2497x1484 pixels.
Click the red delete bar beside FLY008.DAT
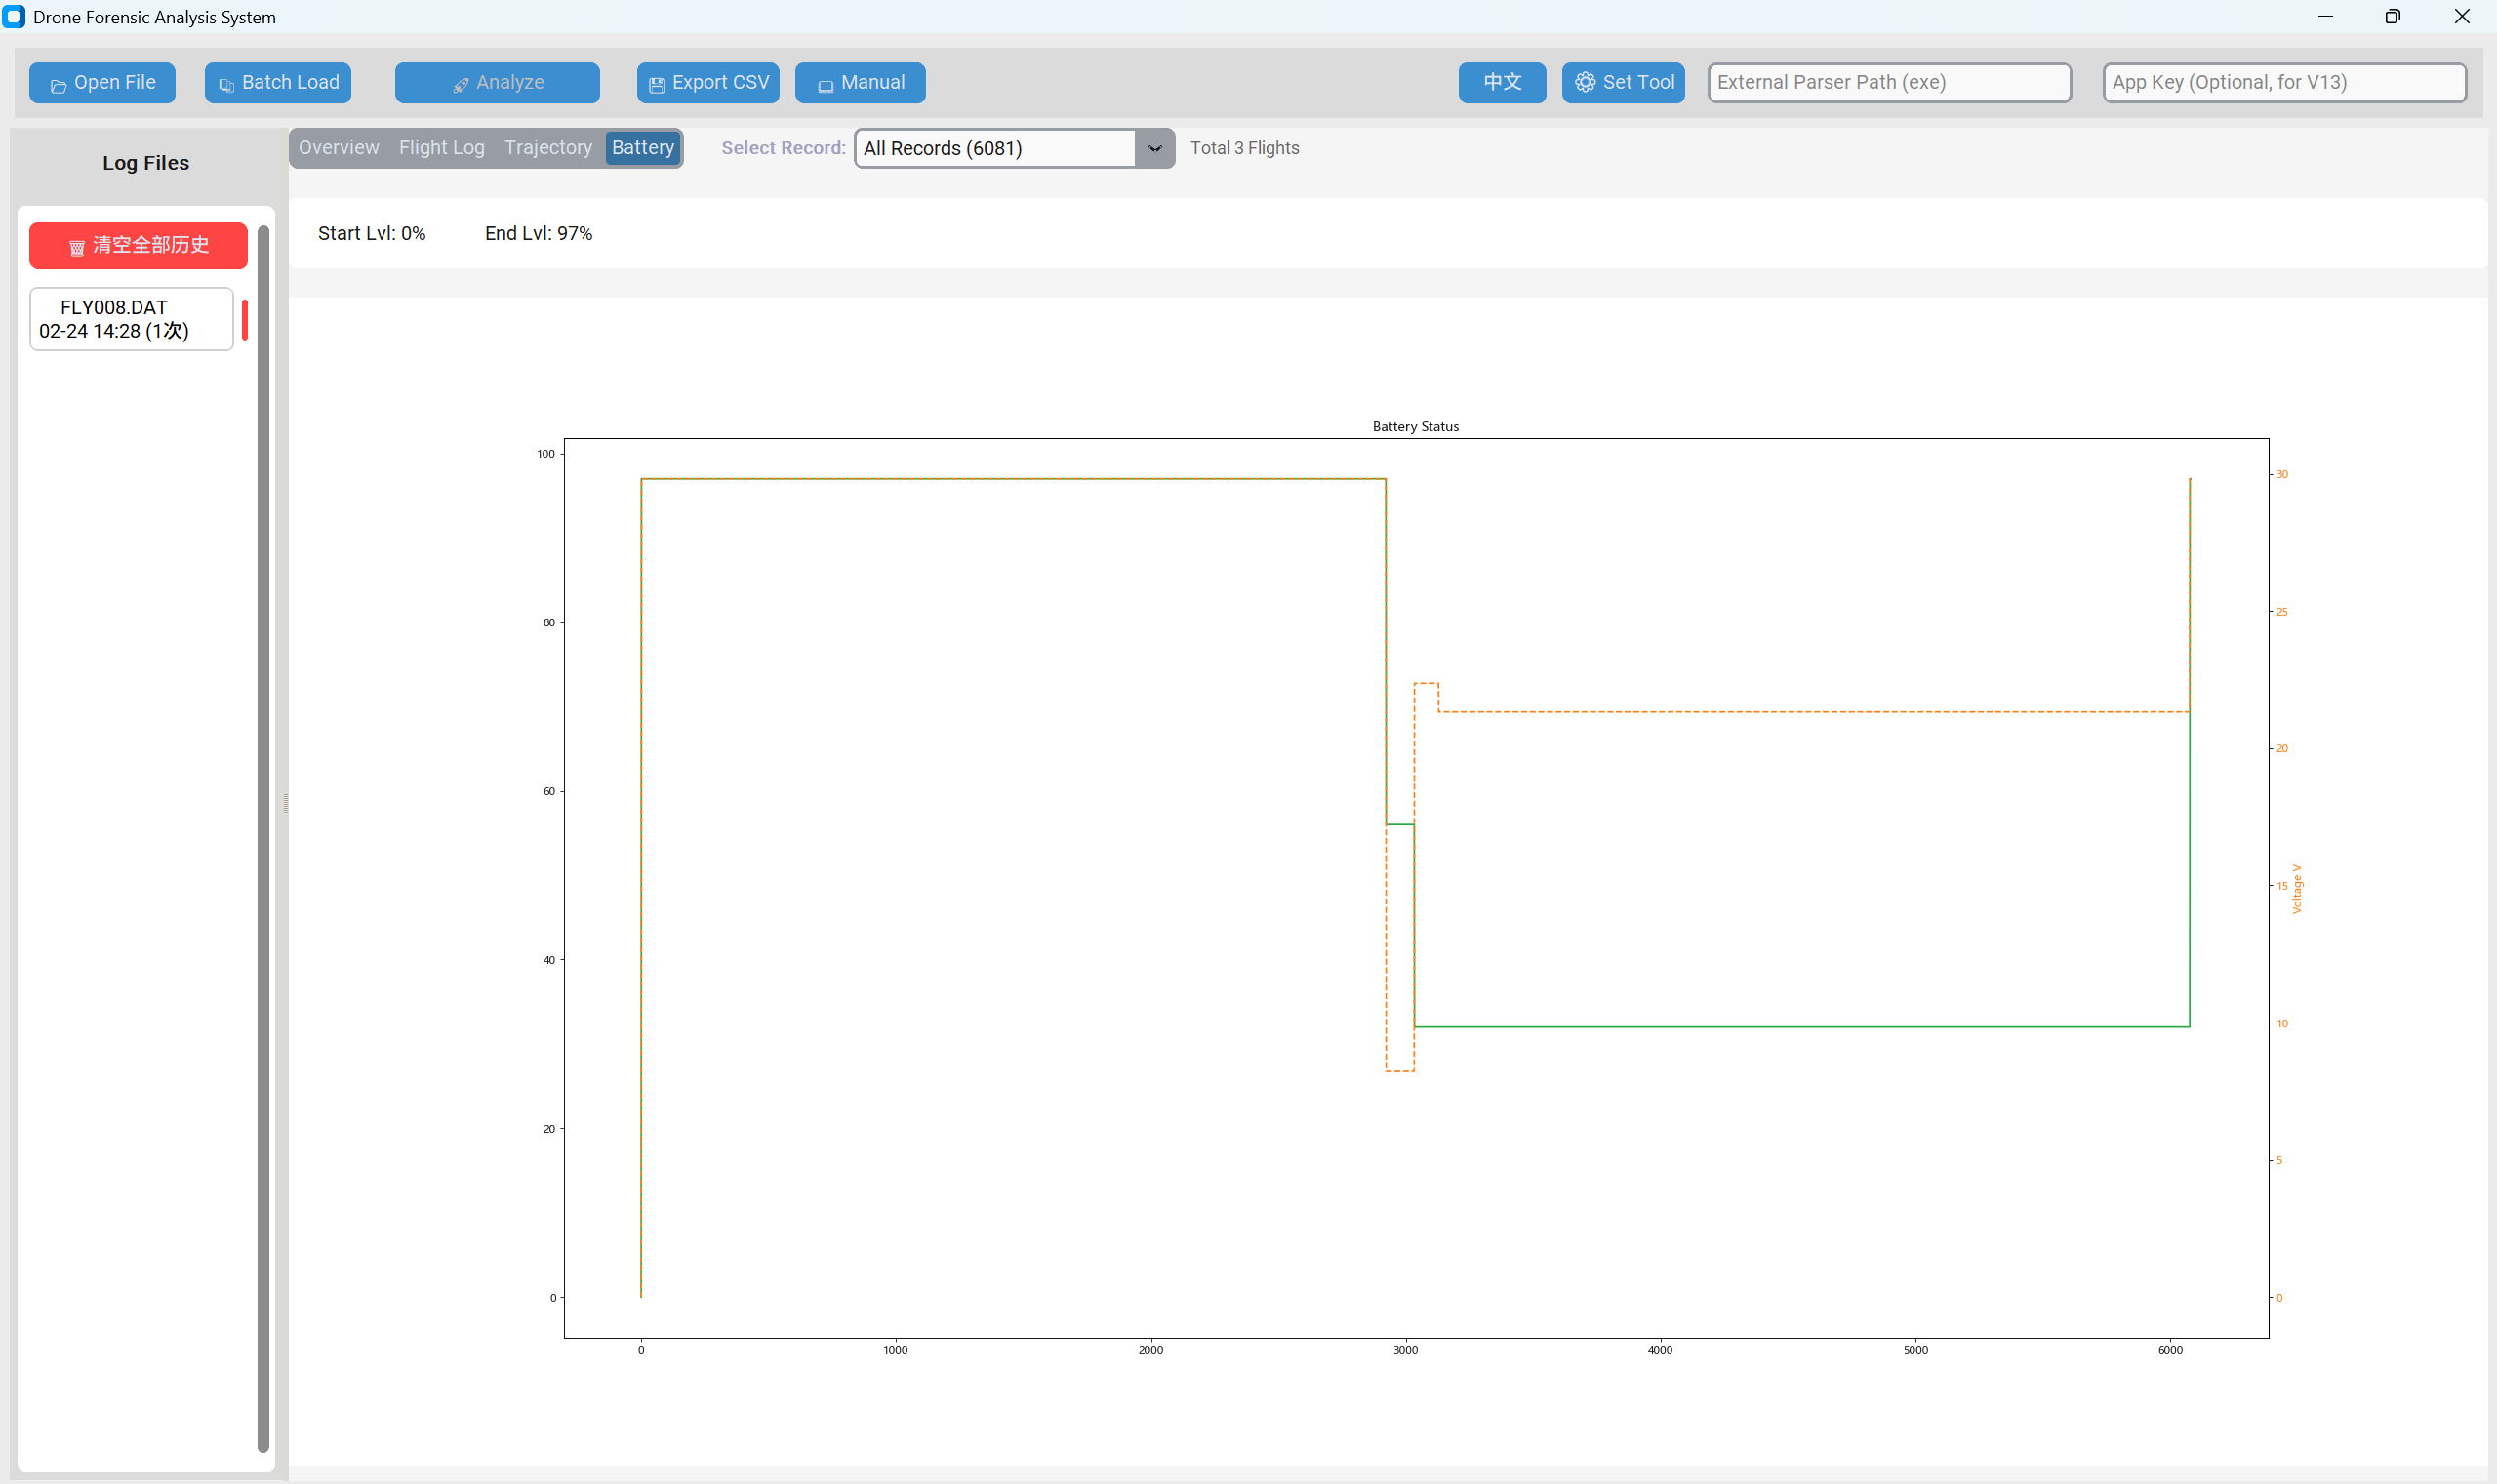[x=245, y=319]
